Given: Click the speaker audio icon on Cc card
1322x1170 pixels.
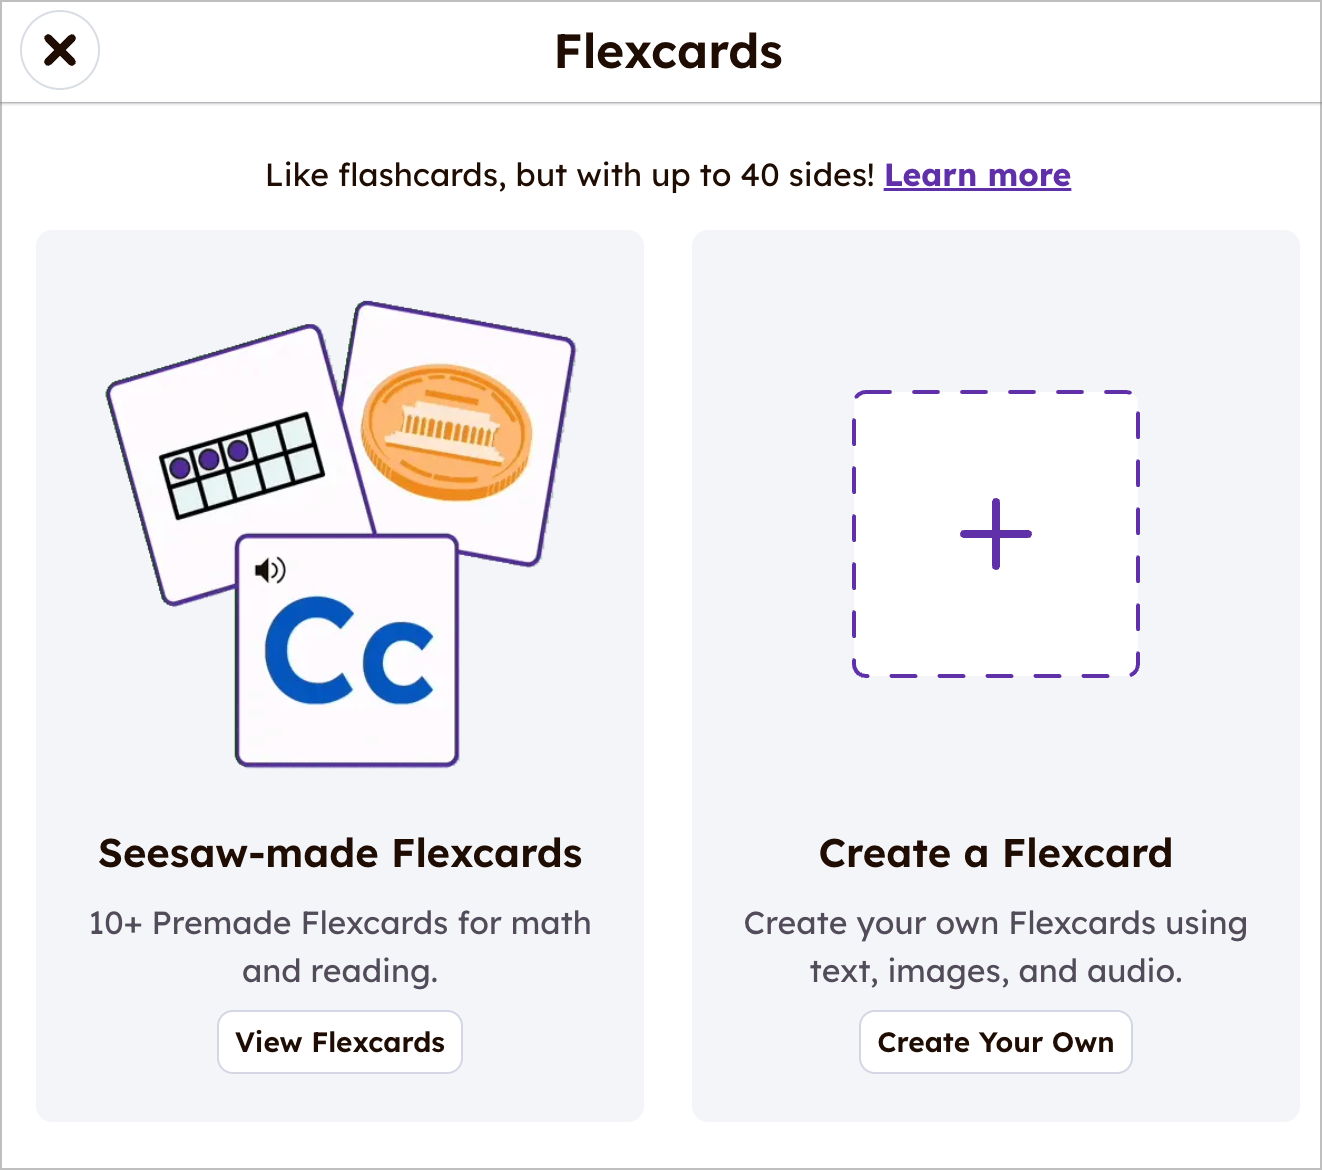Looking at the screenshot, I should [x=269, y=570].
